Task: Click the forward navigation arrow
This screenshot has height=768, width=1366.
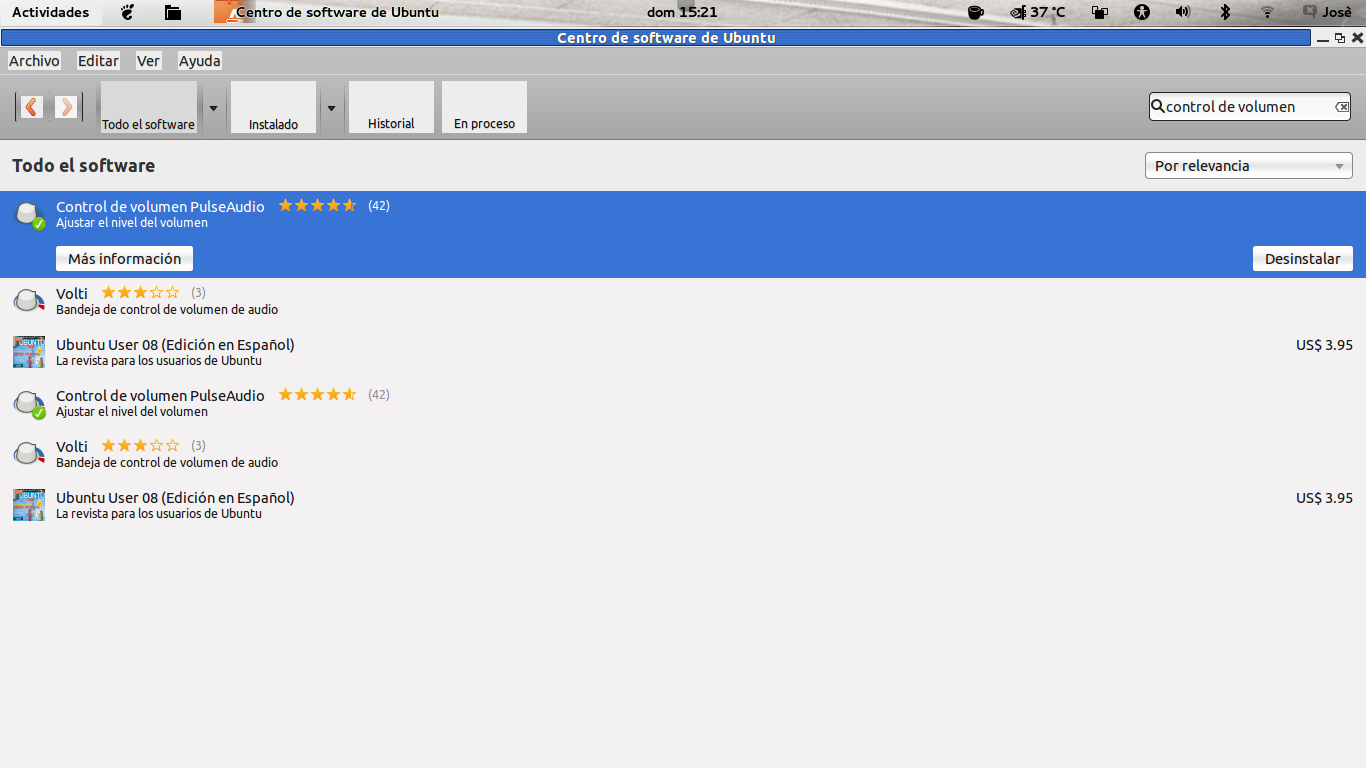Action: coord(66,106)
